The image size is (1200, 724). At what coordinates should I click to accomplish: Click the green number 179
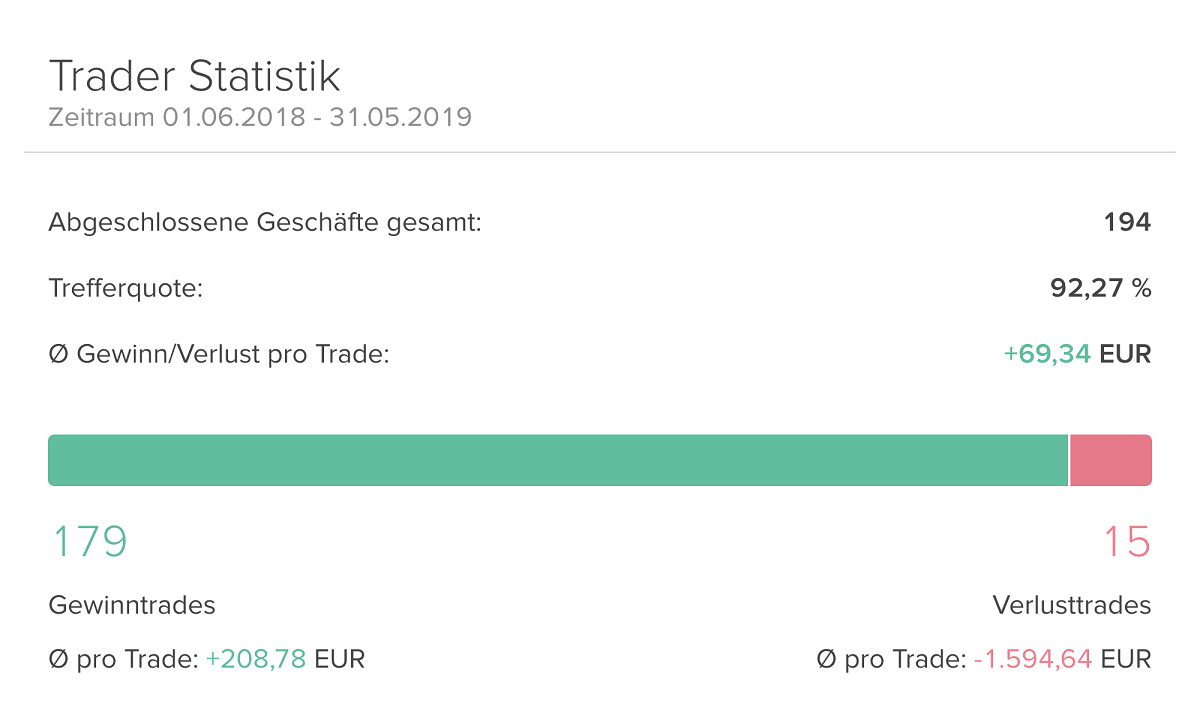click(90, 541)
